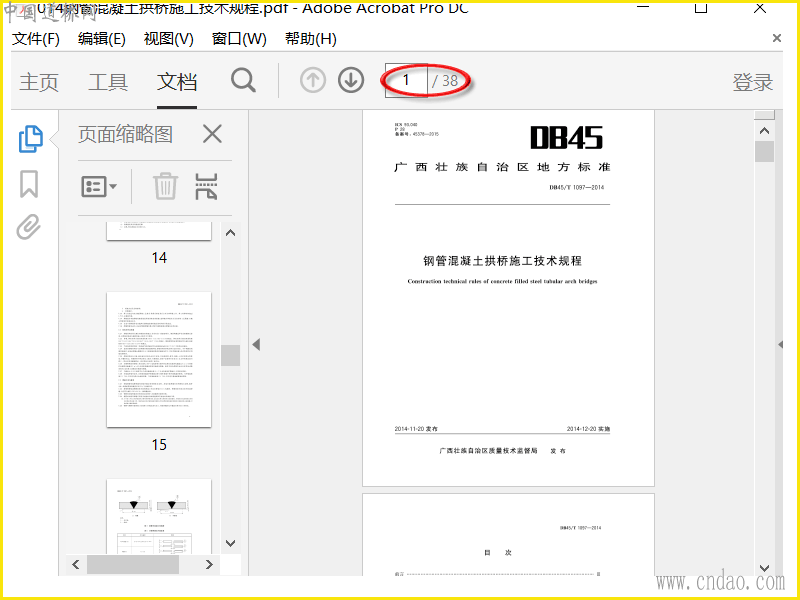Select the page 16 thumbnail with diagrams
Screen dimensions: 800x600
[159, 516]
